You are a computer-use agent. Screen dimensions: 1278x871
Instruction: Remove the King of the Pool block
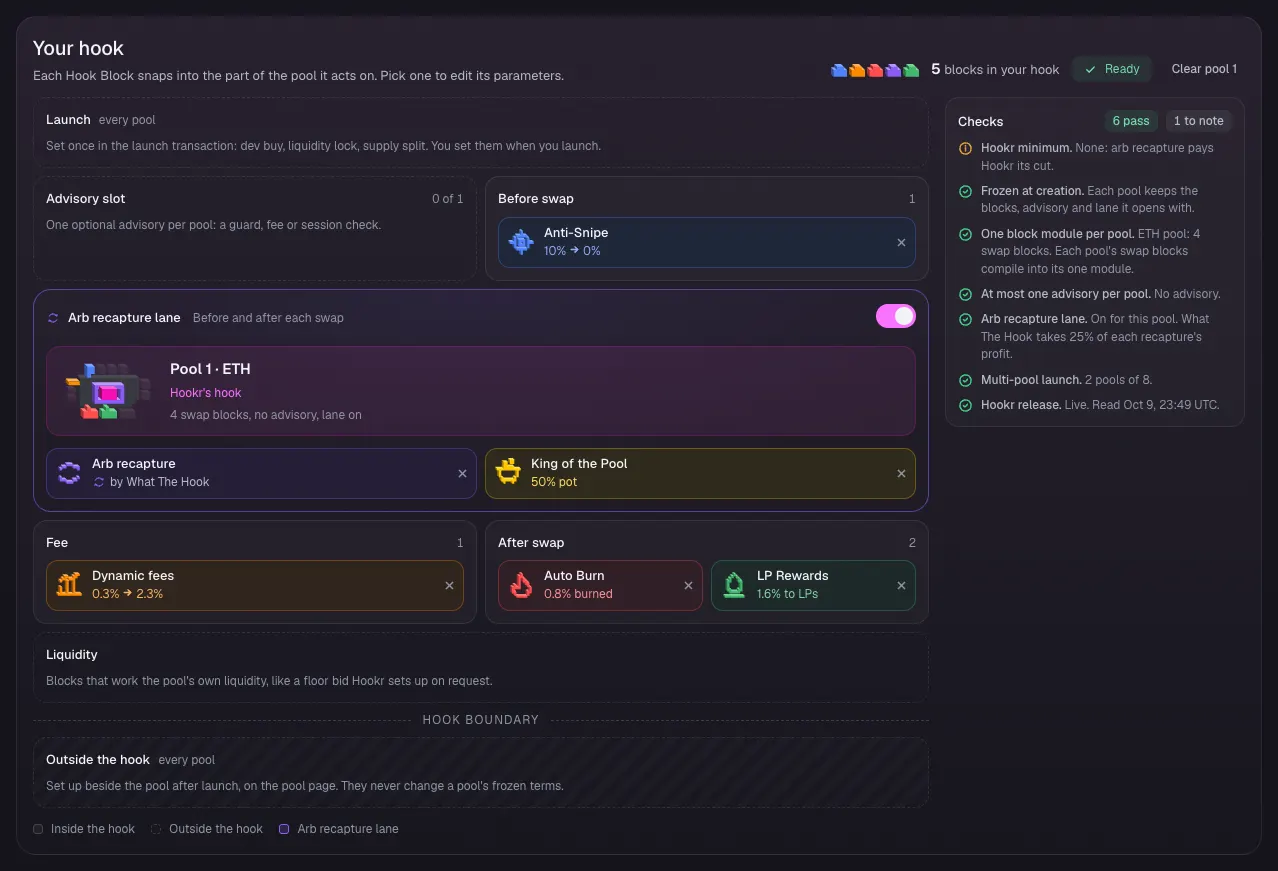point(901,474)
